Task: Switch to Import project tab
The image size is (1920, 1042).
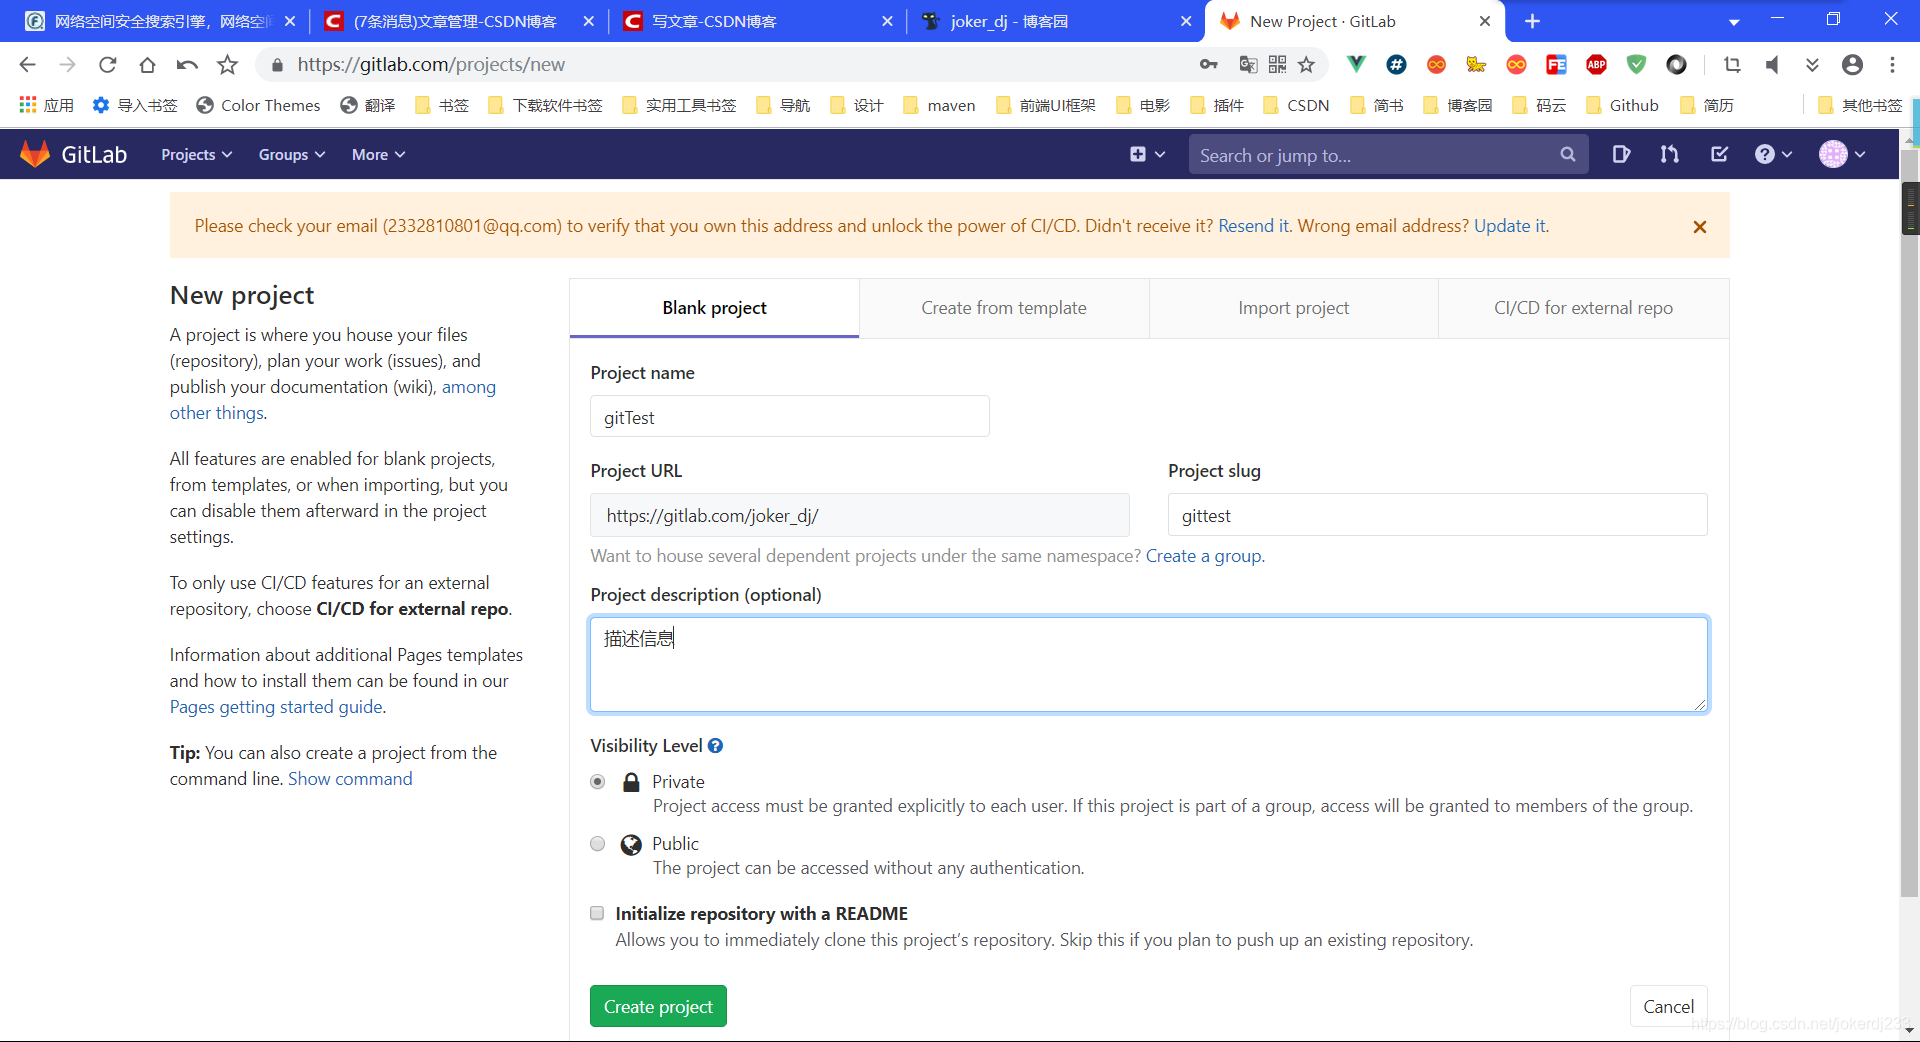Action: 1293,308
